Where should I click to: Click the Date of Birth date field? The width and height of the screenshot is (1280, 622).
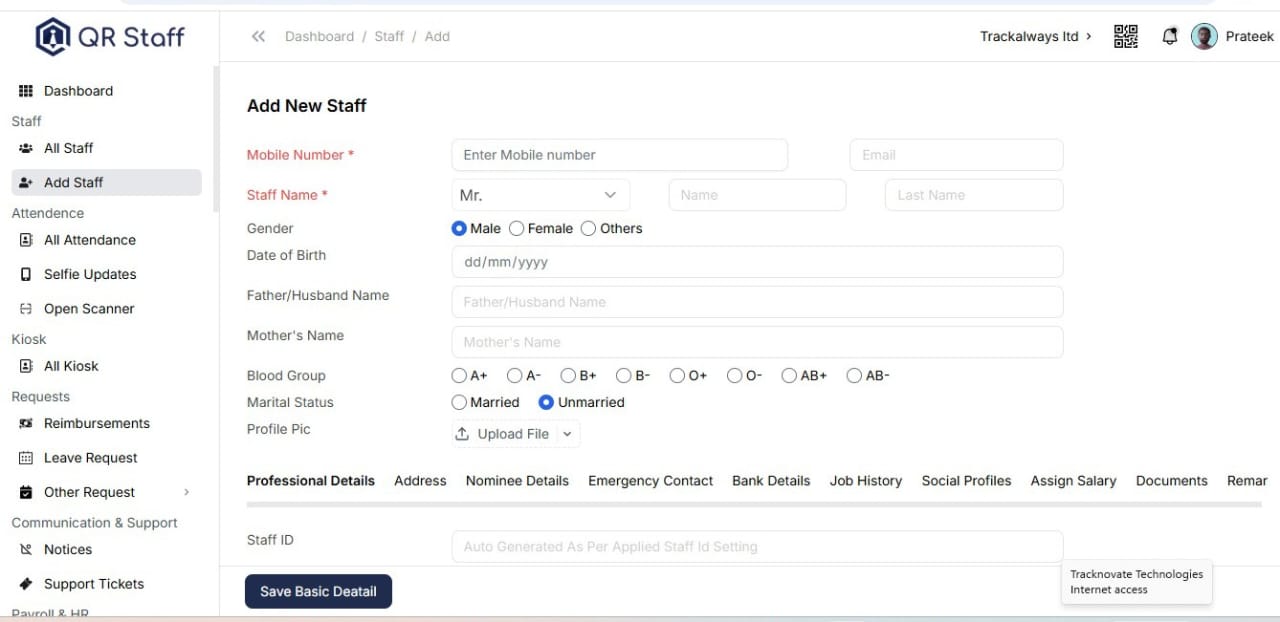(x=757, y=261)
